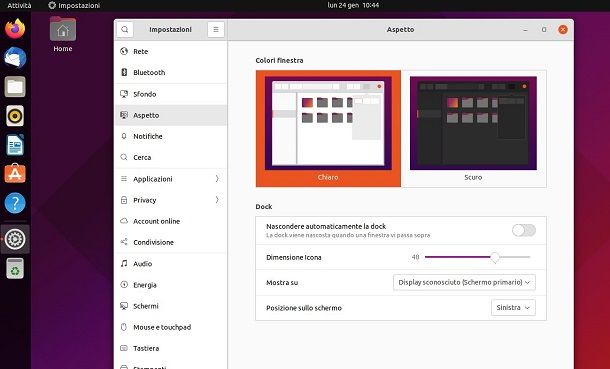Click the Colori finestra heading
This screenshot has height=369, width=610.
(279, 60)
